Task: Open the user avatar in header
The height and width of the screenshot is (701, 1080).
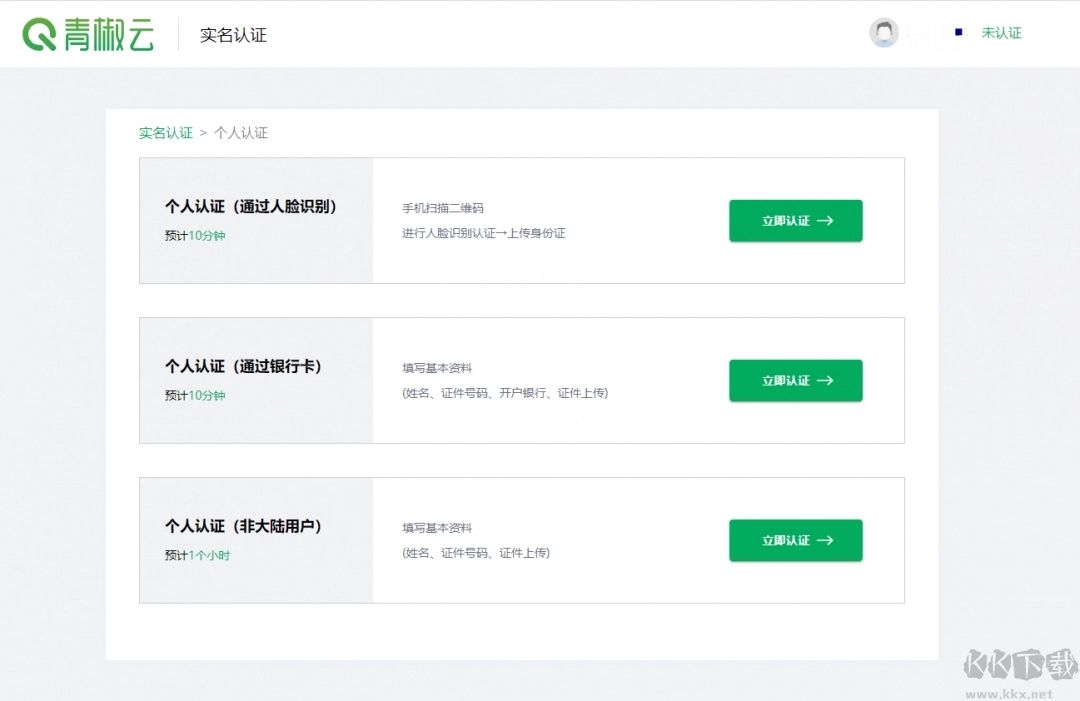Action: (883, 33)
